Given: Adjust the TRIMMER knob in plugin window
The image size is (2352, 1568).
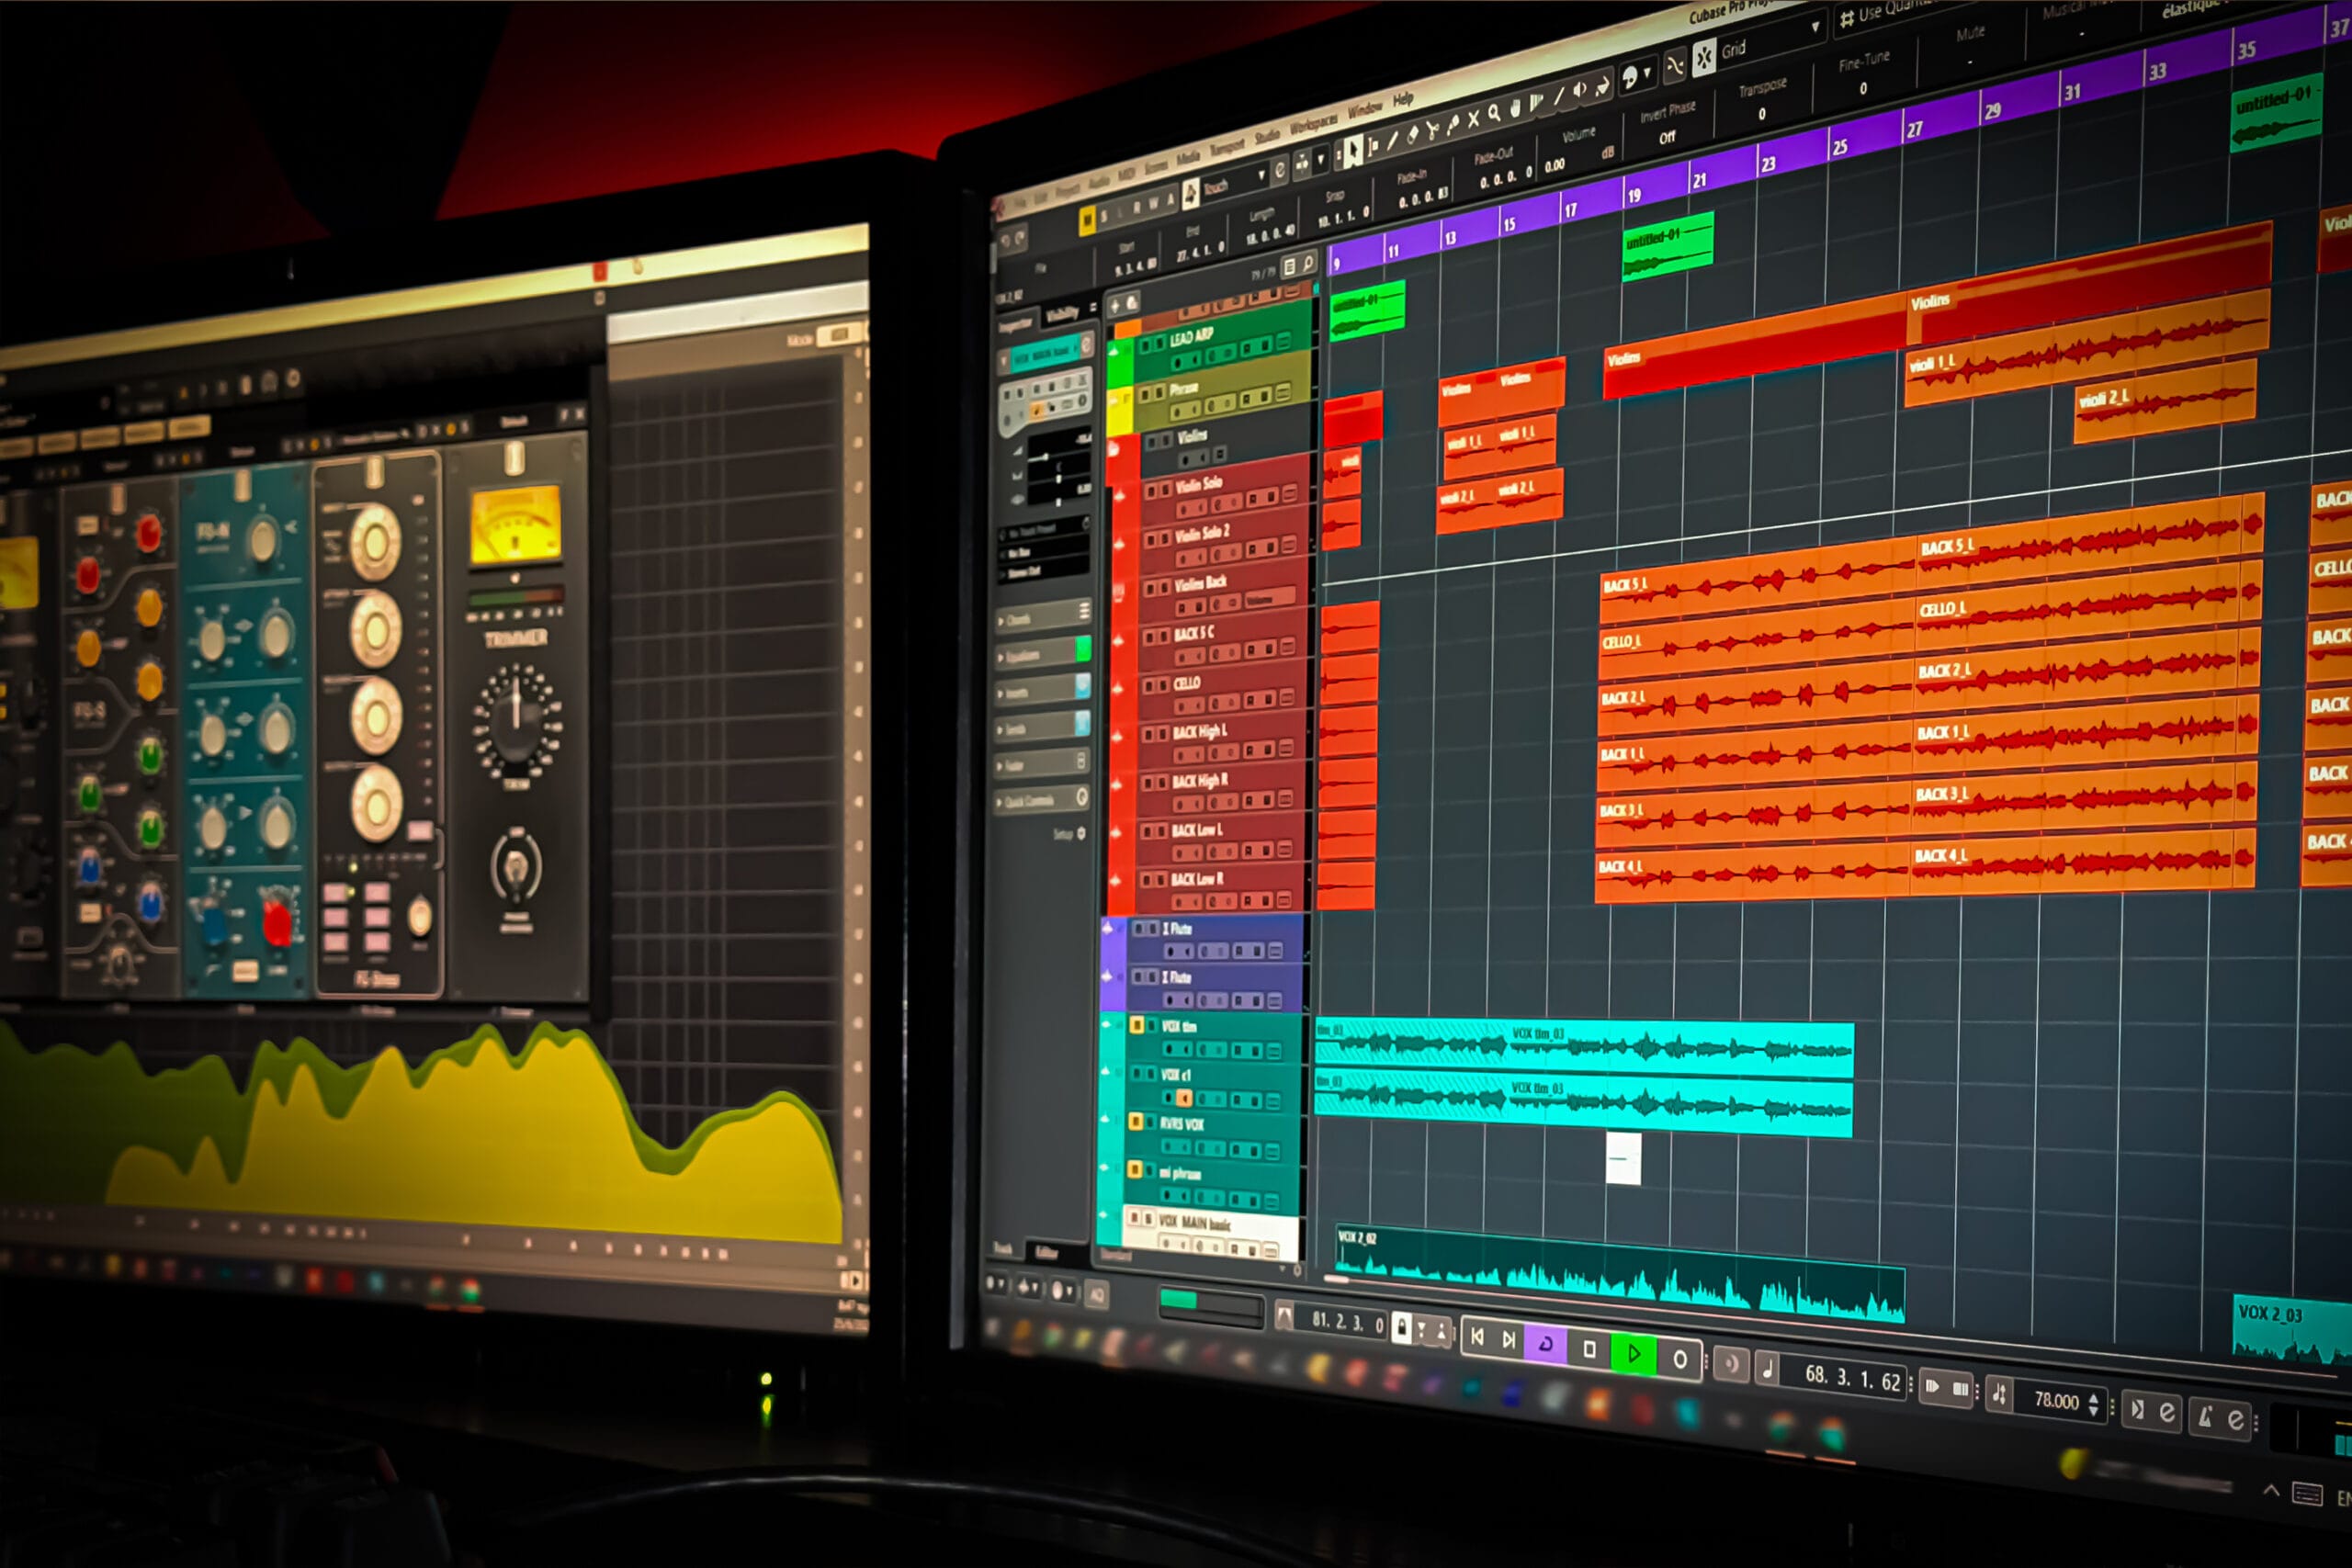Looking at the screenshot, I should click(x=516, y=720).
